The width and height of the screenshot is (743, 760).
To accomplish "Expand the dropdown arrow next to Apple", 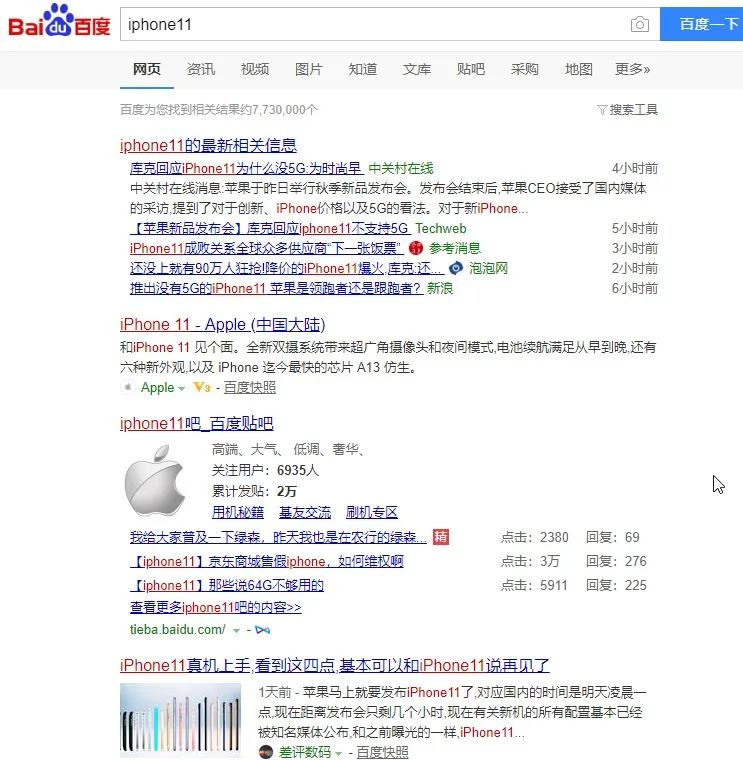I will click(x=181, y=389).
